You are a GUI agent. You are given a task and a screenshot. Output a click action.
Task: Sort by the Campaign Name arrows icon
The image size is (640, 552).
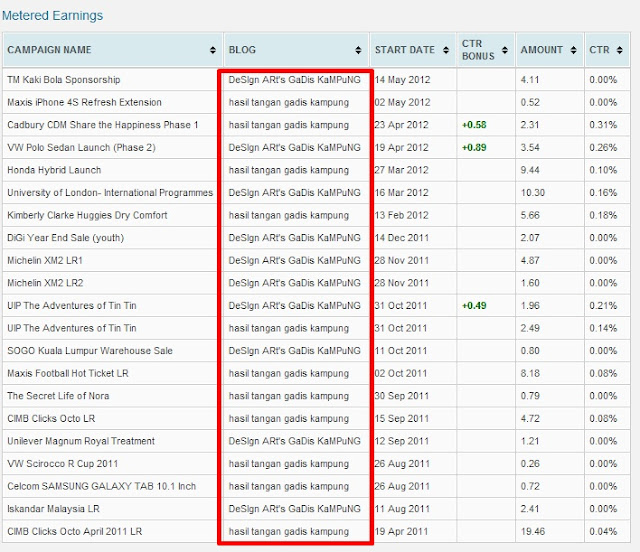tap(213, 50)
